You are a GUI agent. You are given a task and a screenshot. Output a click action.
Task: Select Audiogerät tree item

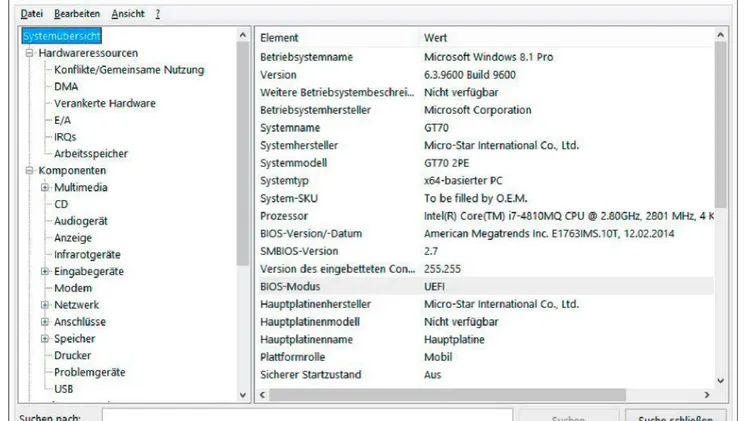(x=81, y=221)
